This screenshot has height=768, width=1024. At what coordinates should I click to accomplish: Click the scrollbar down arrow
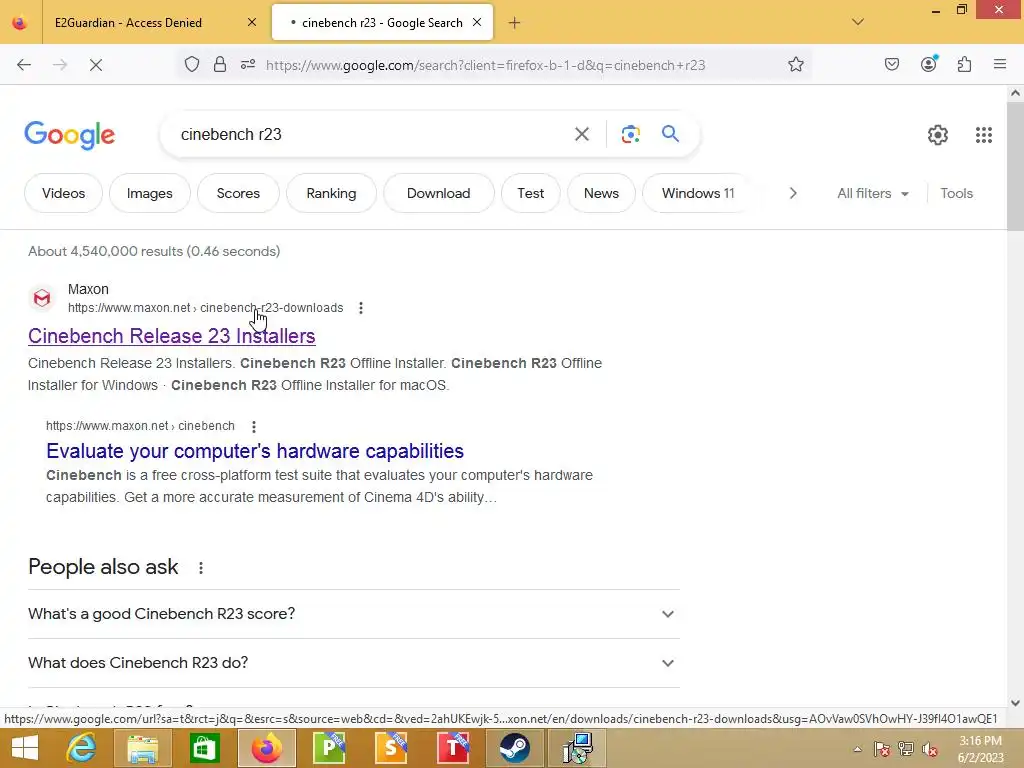[x=1015, y=703]
